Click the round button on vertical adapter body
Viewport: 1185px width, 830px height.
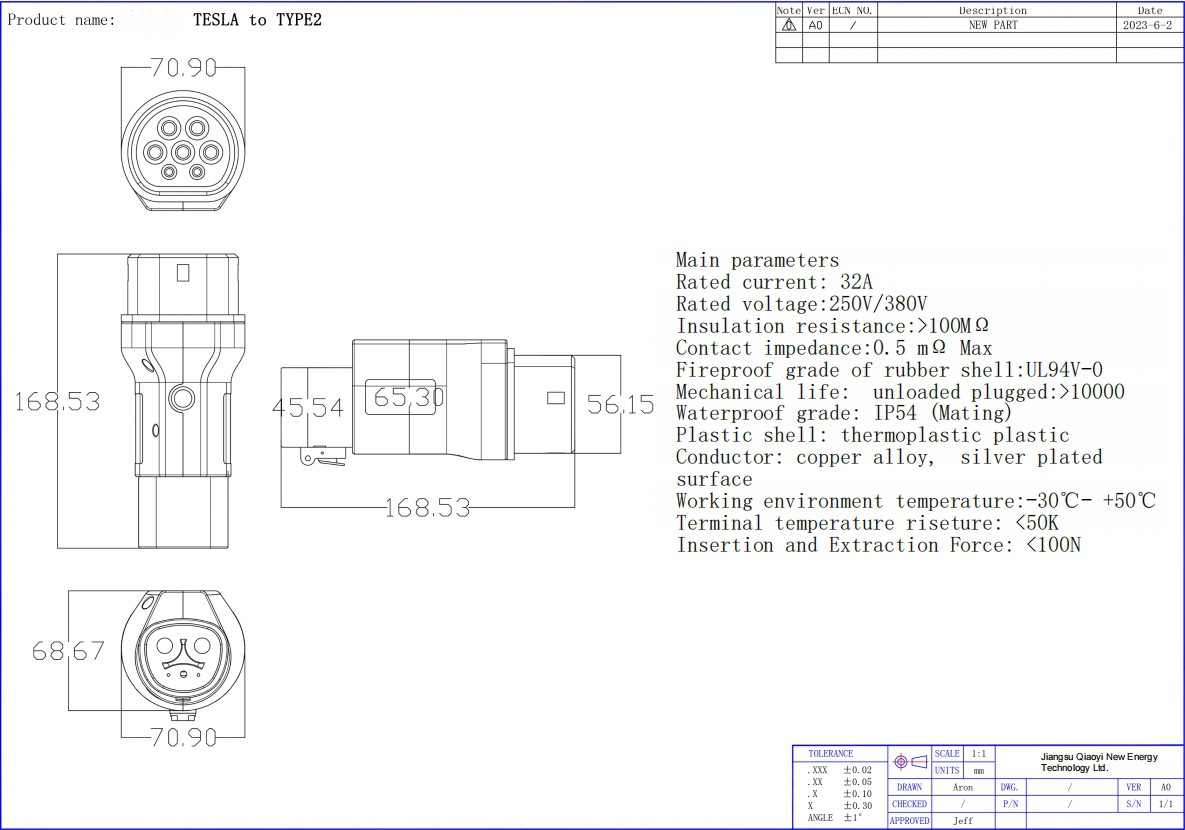[182, 399]
